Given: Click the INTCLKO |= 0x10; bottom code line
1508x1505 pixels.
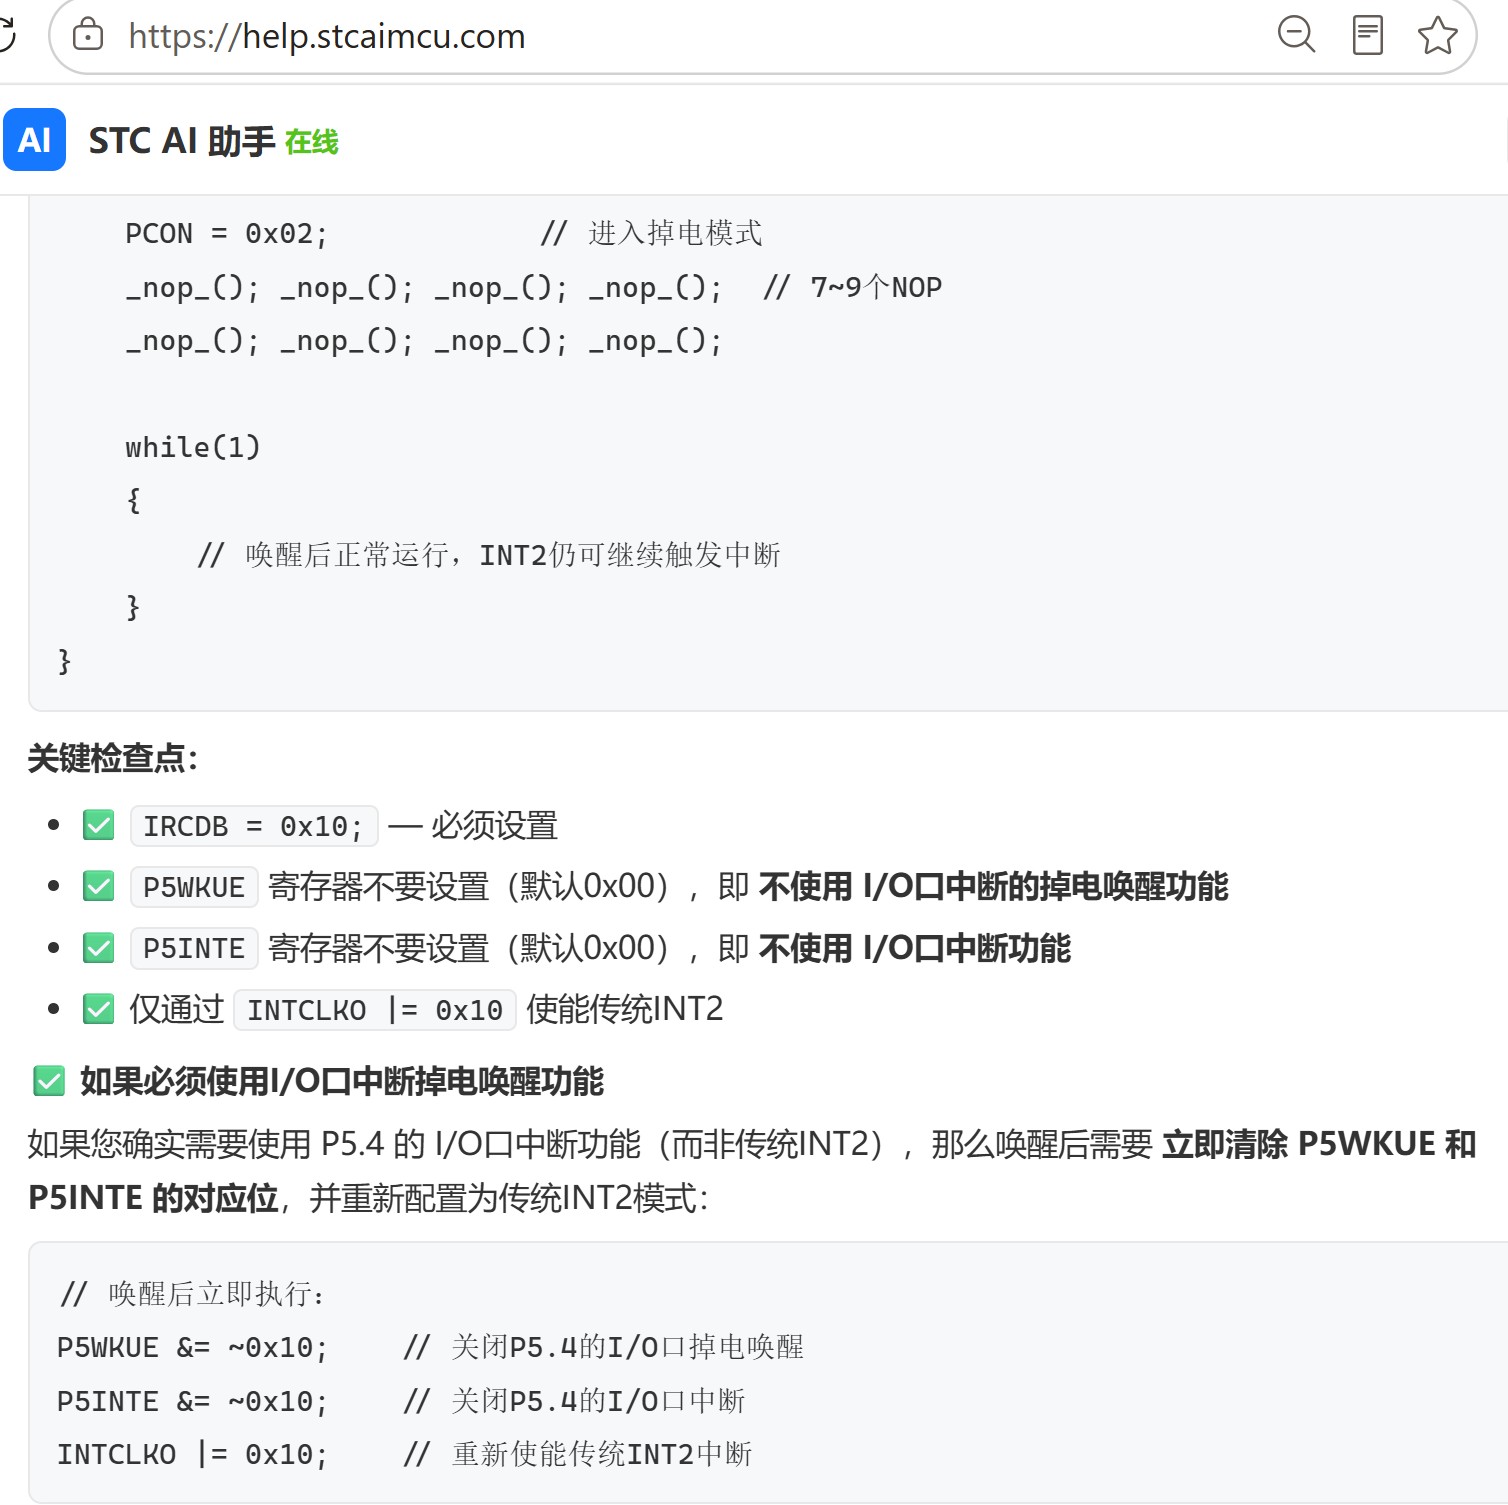Looking at the screenshot, I should [x=193, y=1455].
